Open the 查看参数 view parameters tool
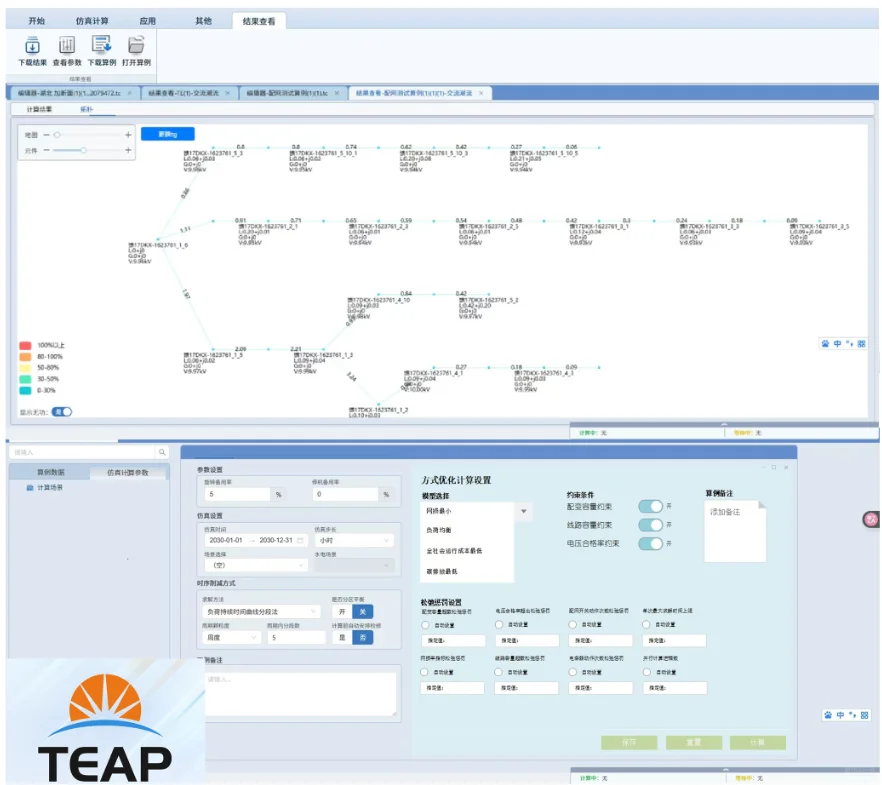Screen dimensions: 882x785 (x=67, y=45)
